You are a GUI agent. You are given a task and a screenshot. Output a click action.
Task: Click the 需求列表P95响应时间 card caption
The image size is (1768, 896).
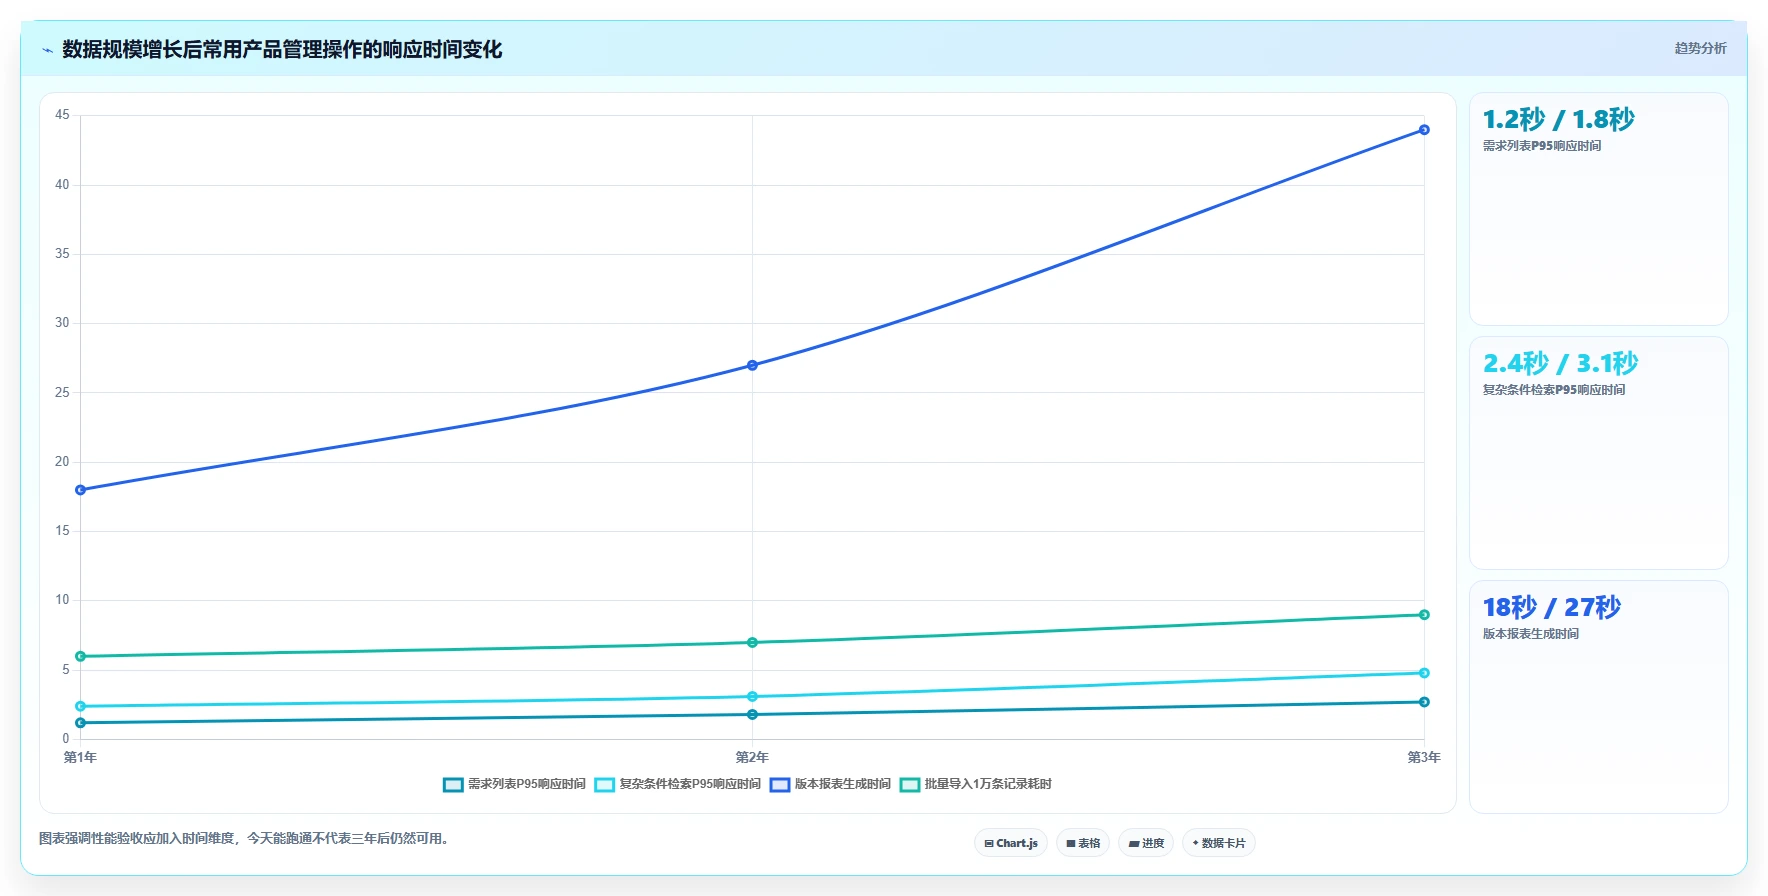(x=1542, y=146)
